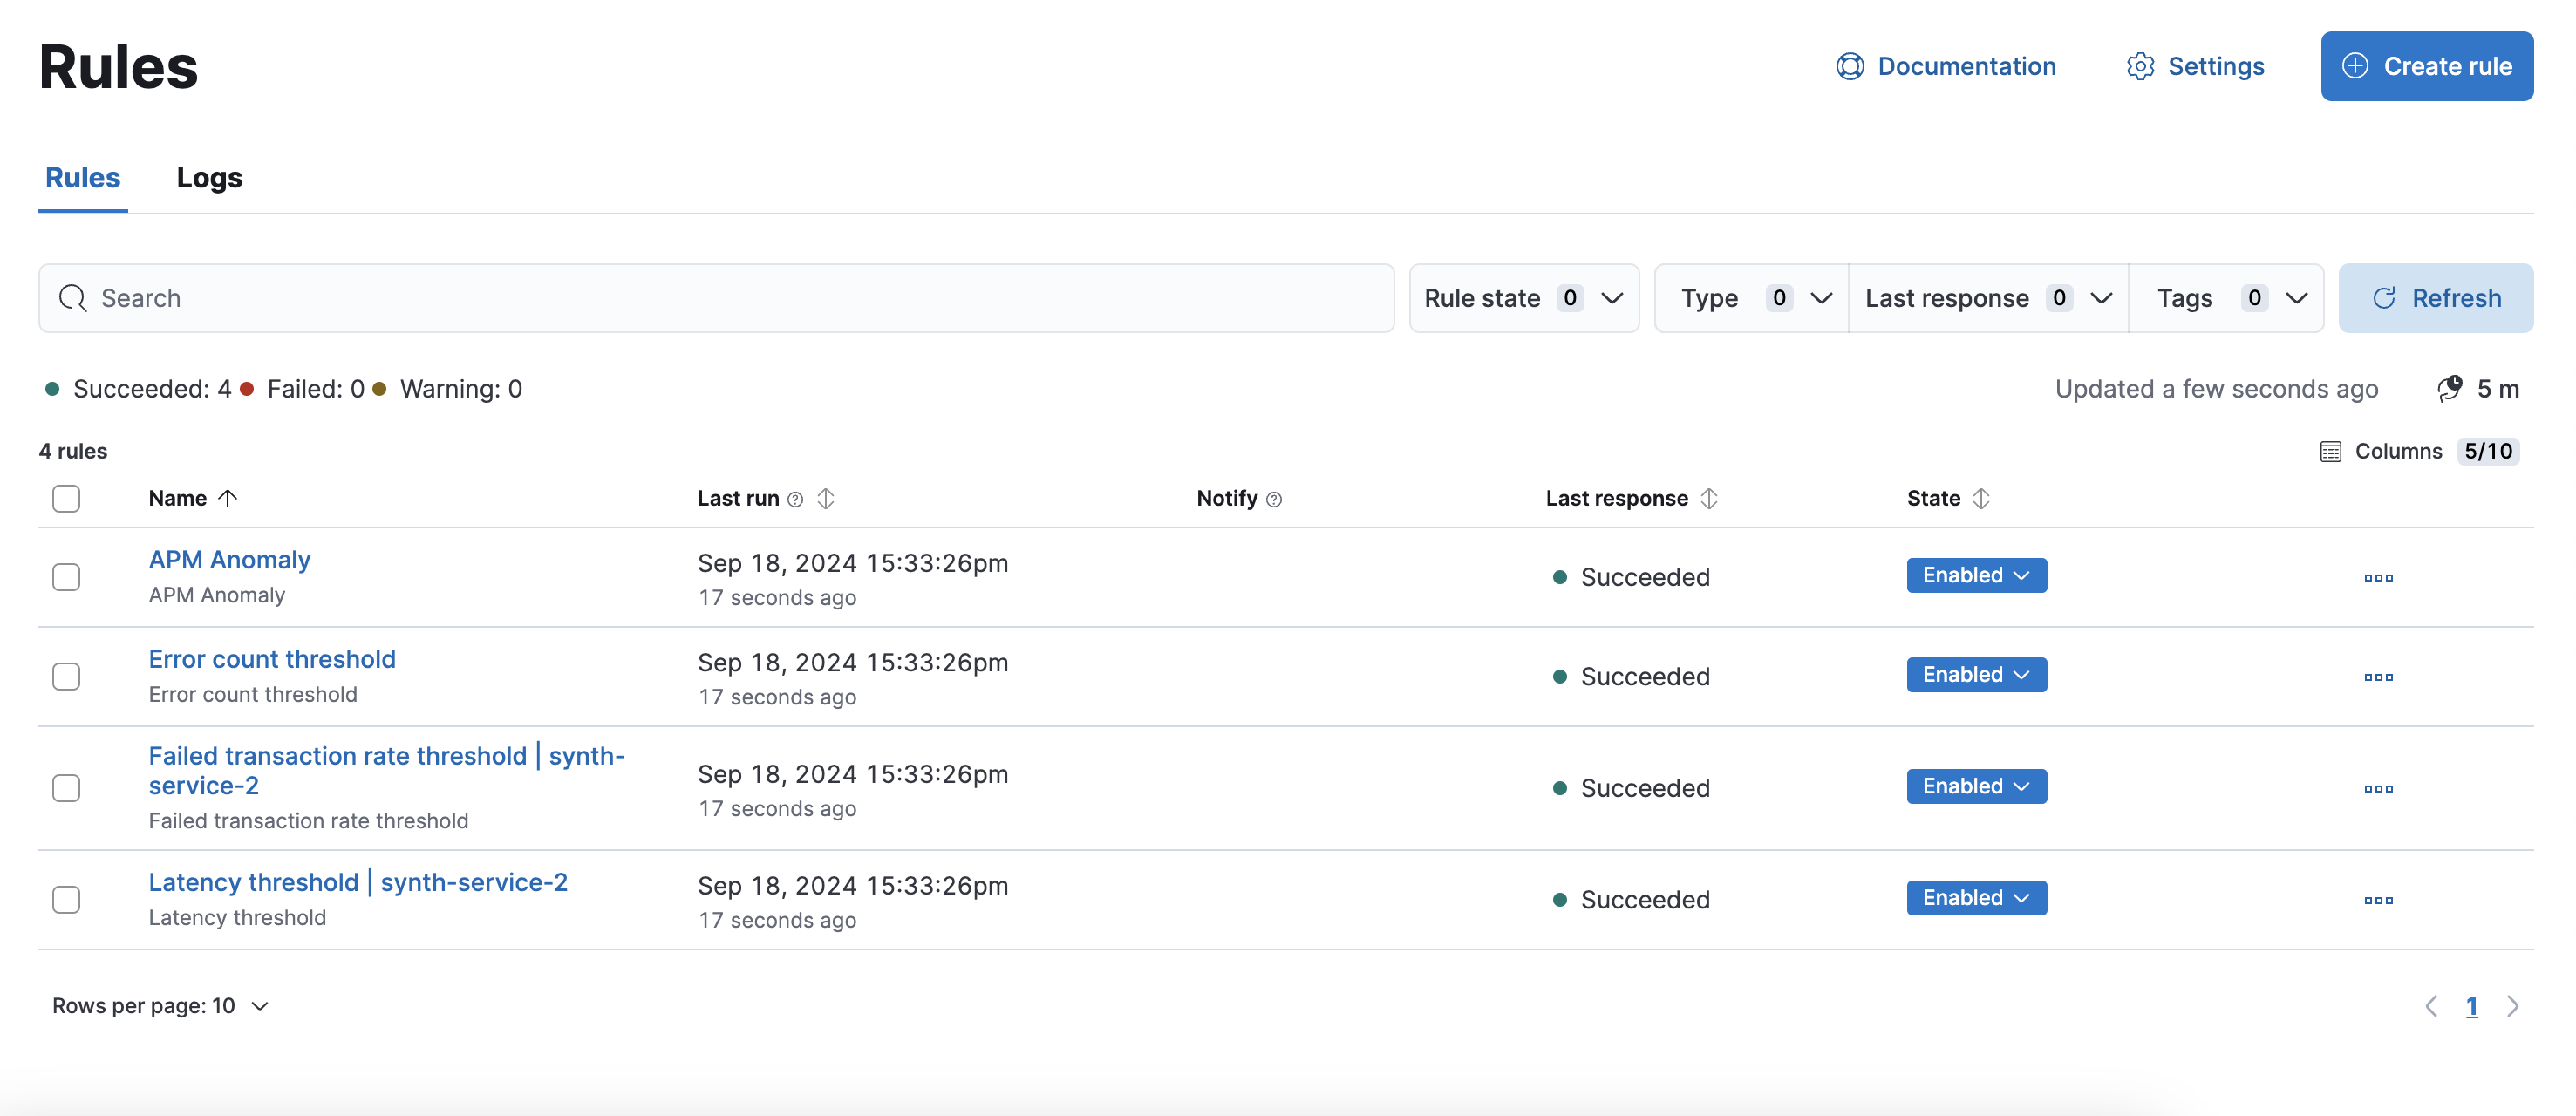Open actions menu for Latency threshold

pyautogui.click(x=2378, y=899)
